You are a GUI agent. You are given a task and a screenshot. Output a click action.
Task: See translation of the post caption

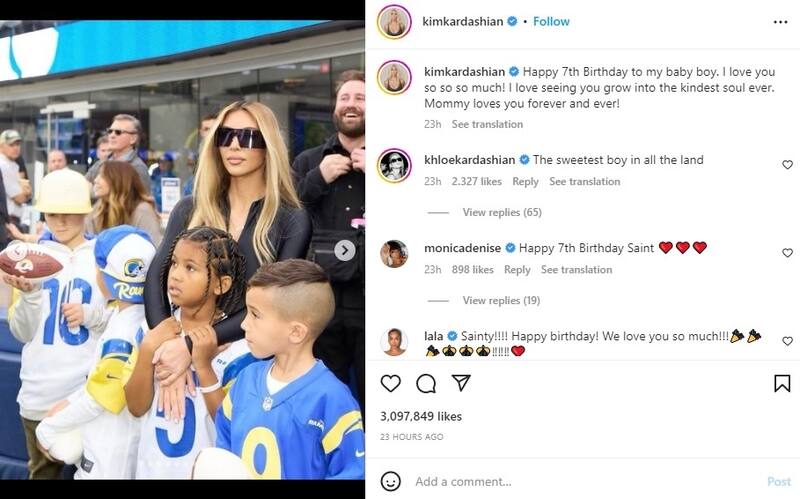point(487,124)
